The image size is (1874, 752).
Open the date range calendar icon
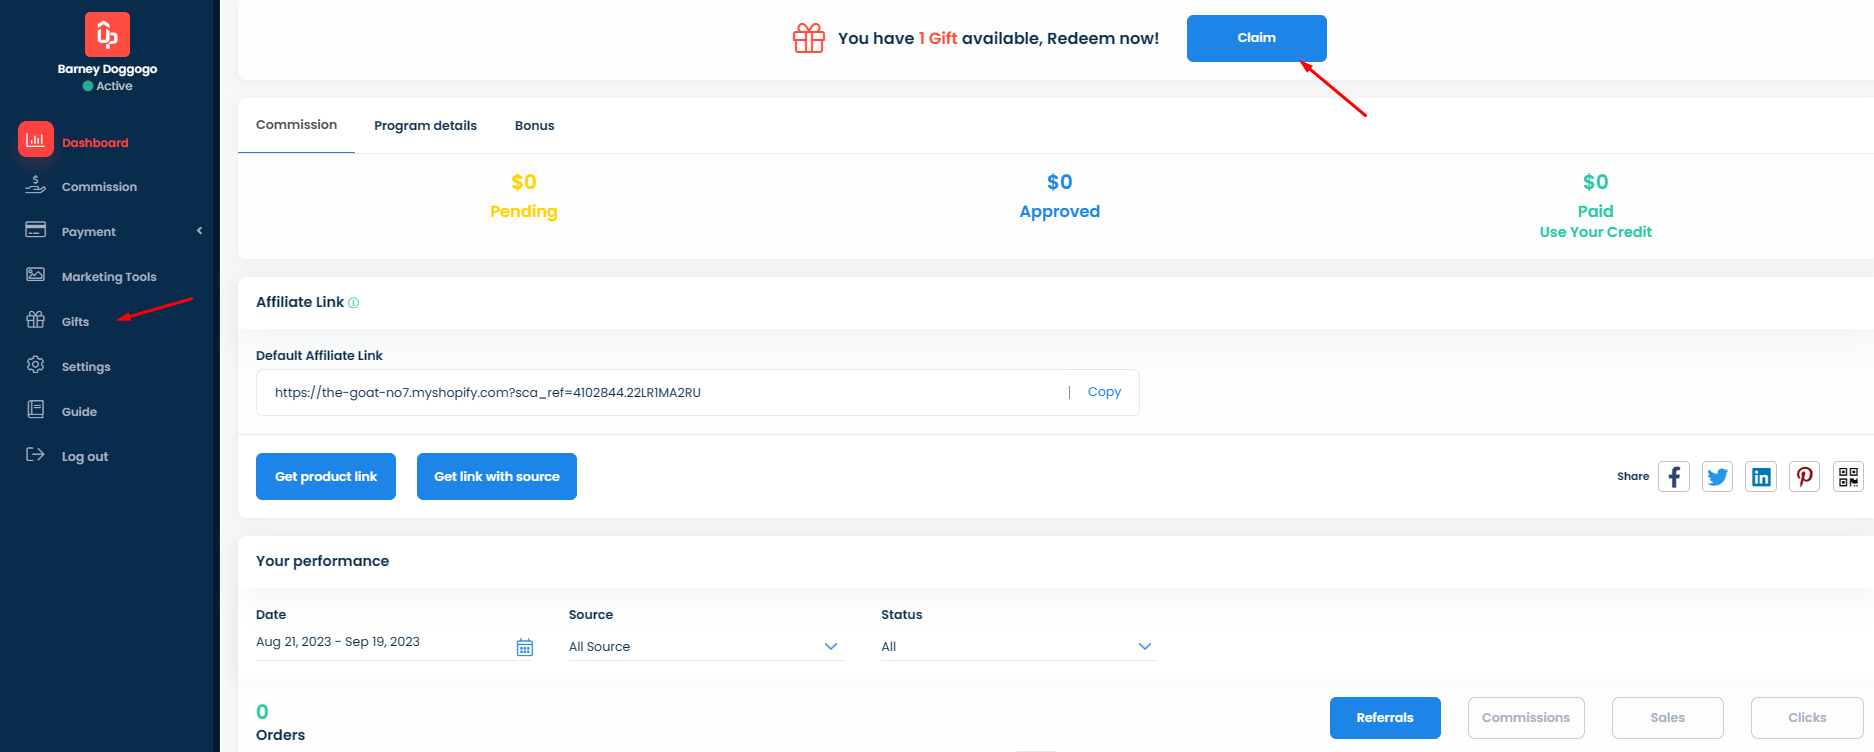coord(525,647)
